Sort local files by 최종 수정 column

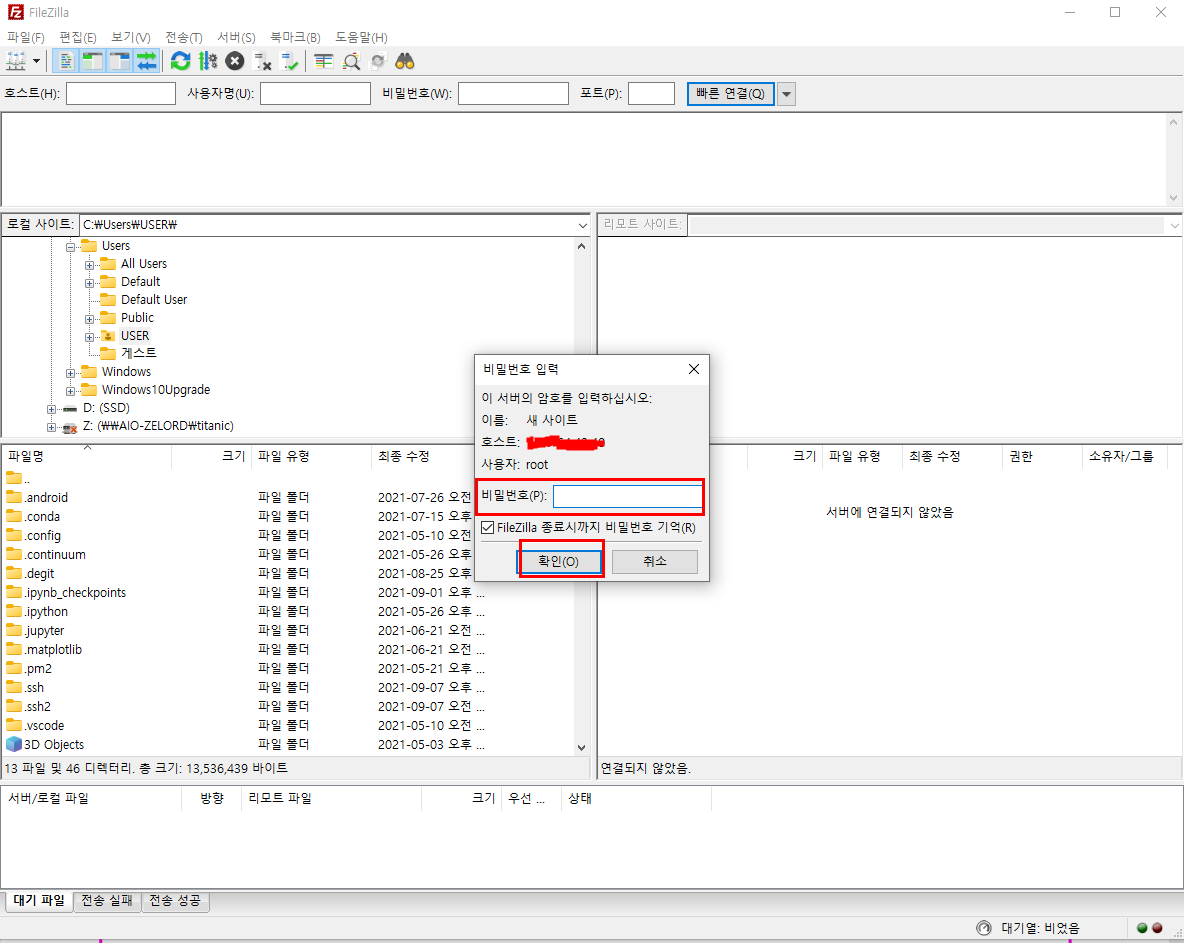click(x=423, y=456)
